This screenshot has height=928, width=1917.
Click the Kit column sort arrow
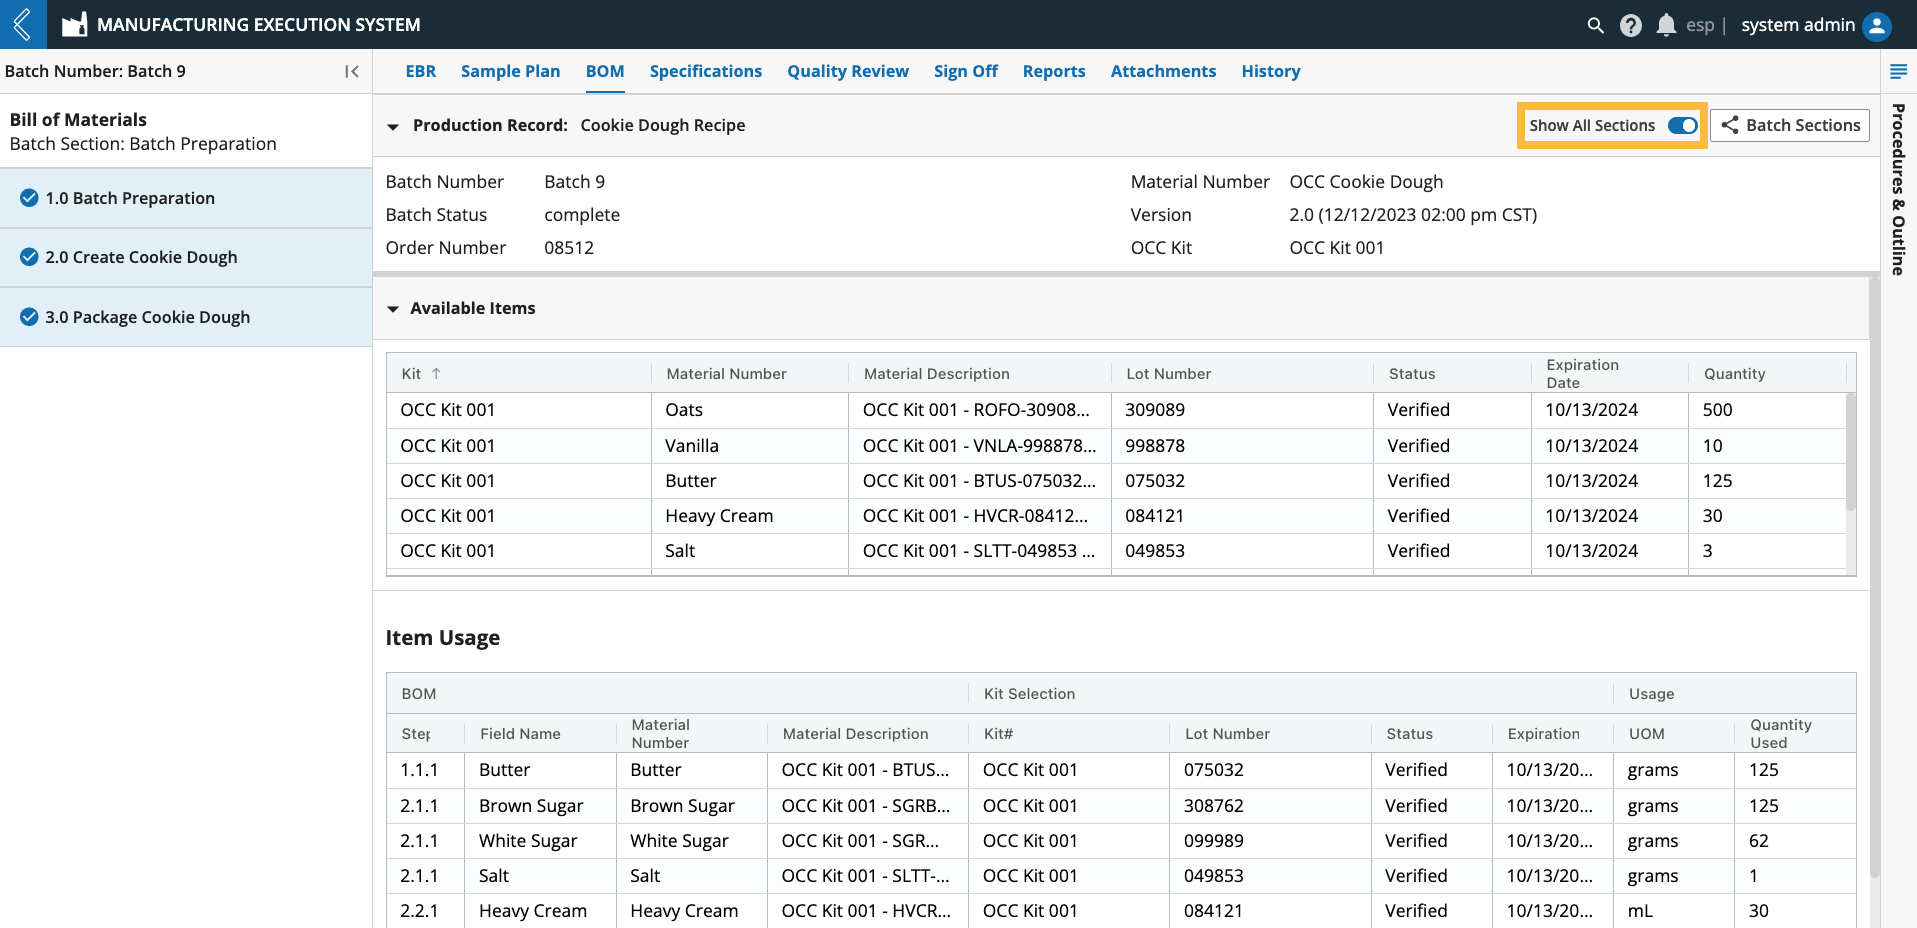(x=436, y=373)
